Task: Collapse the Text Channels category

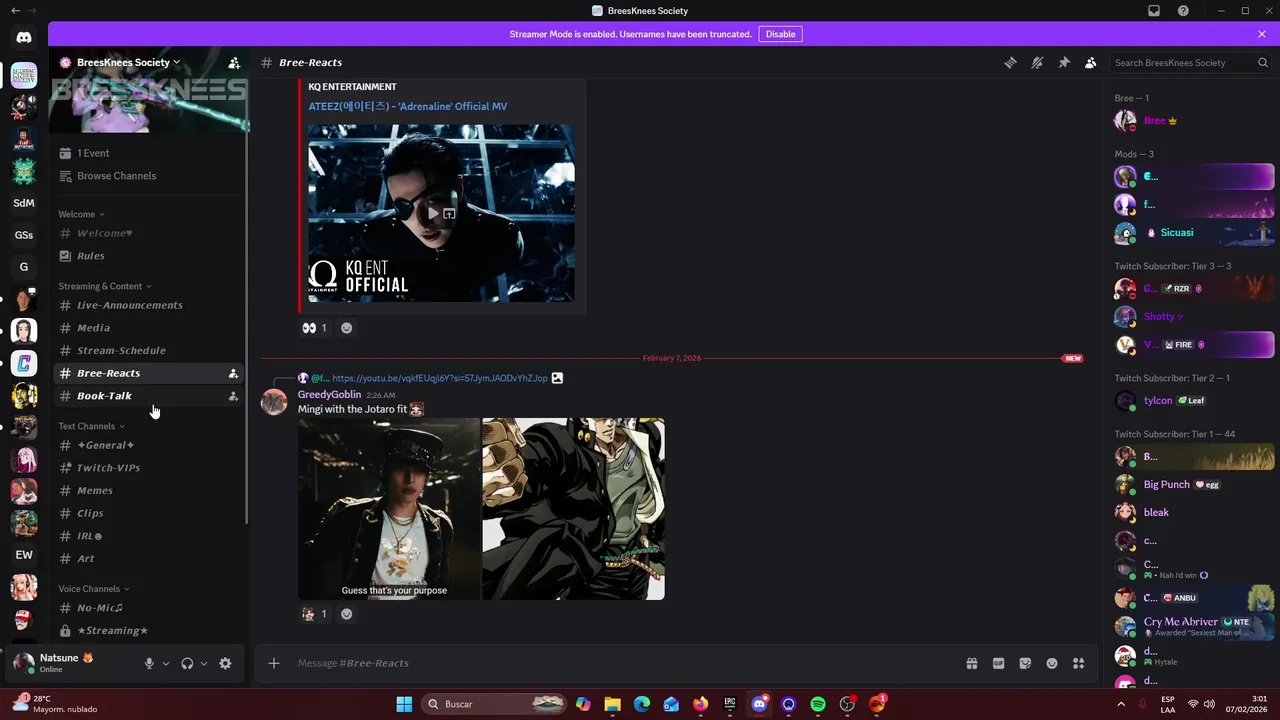Action: pyautogui.click(x=91, y=426)
